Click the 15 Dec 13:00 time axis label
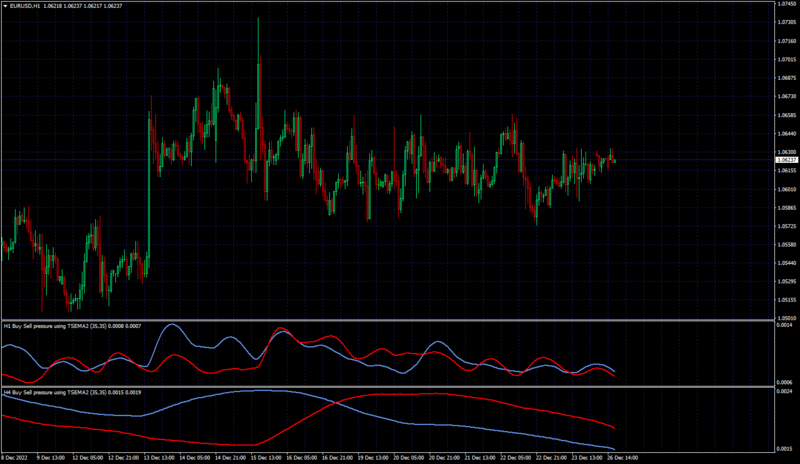The image size is (800, 464). 266,458
